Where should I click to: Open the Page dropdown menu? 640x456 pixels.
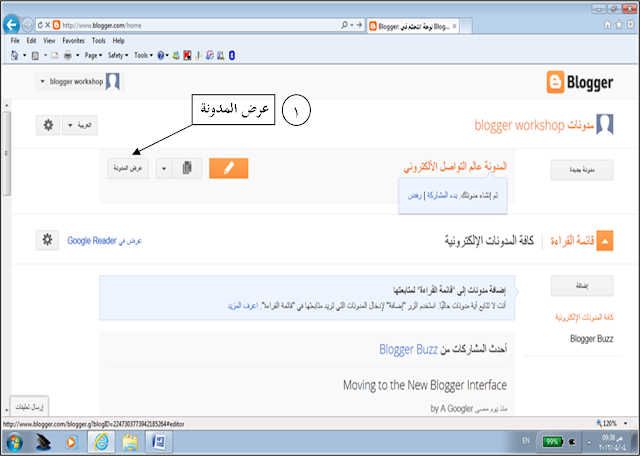pyautogui.click(x=93, y=55)
